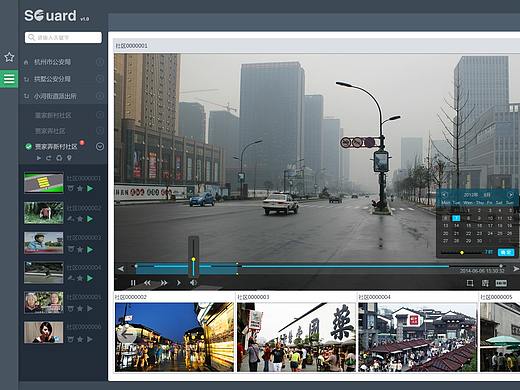This screenshot has height=390, width=520.
Task: Click camera type icon for 社区0000004
Action: [70, 278]
